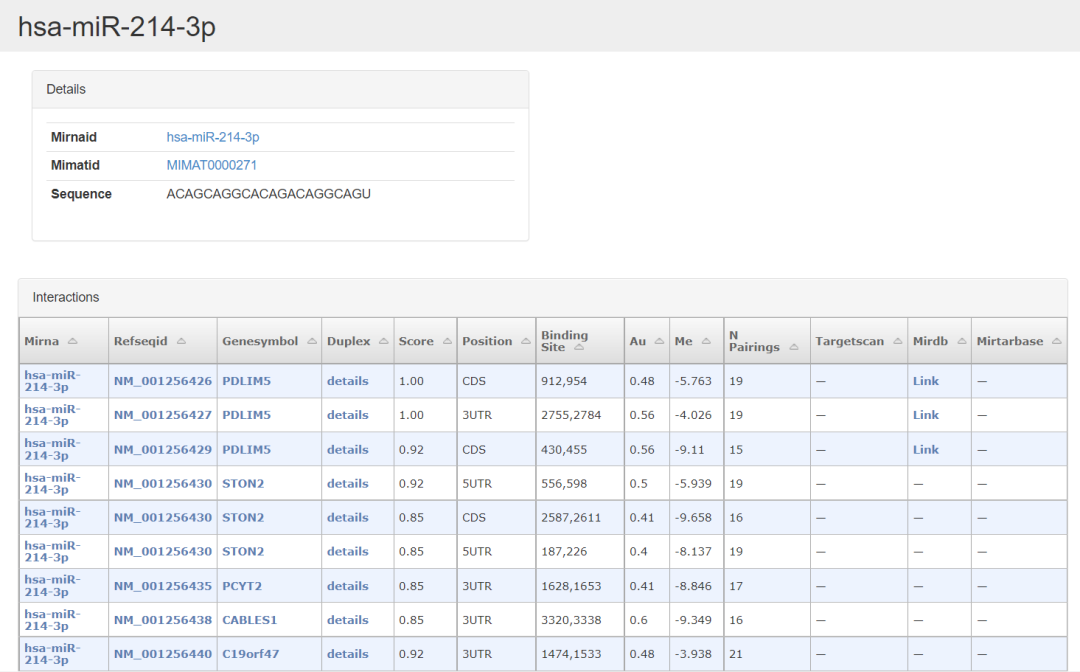
Task: Sort table by Mirna column arrow
Action: [73, 342]
